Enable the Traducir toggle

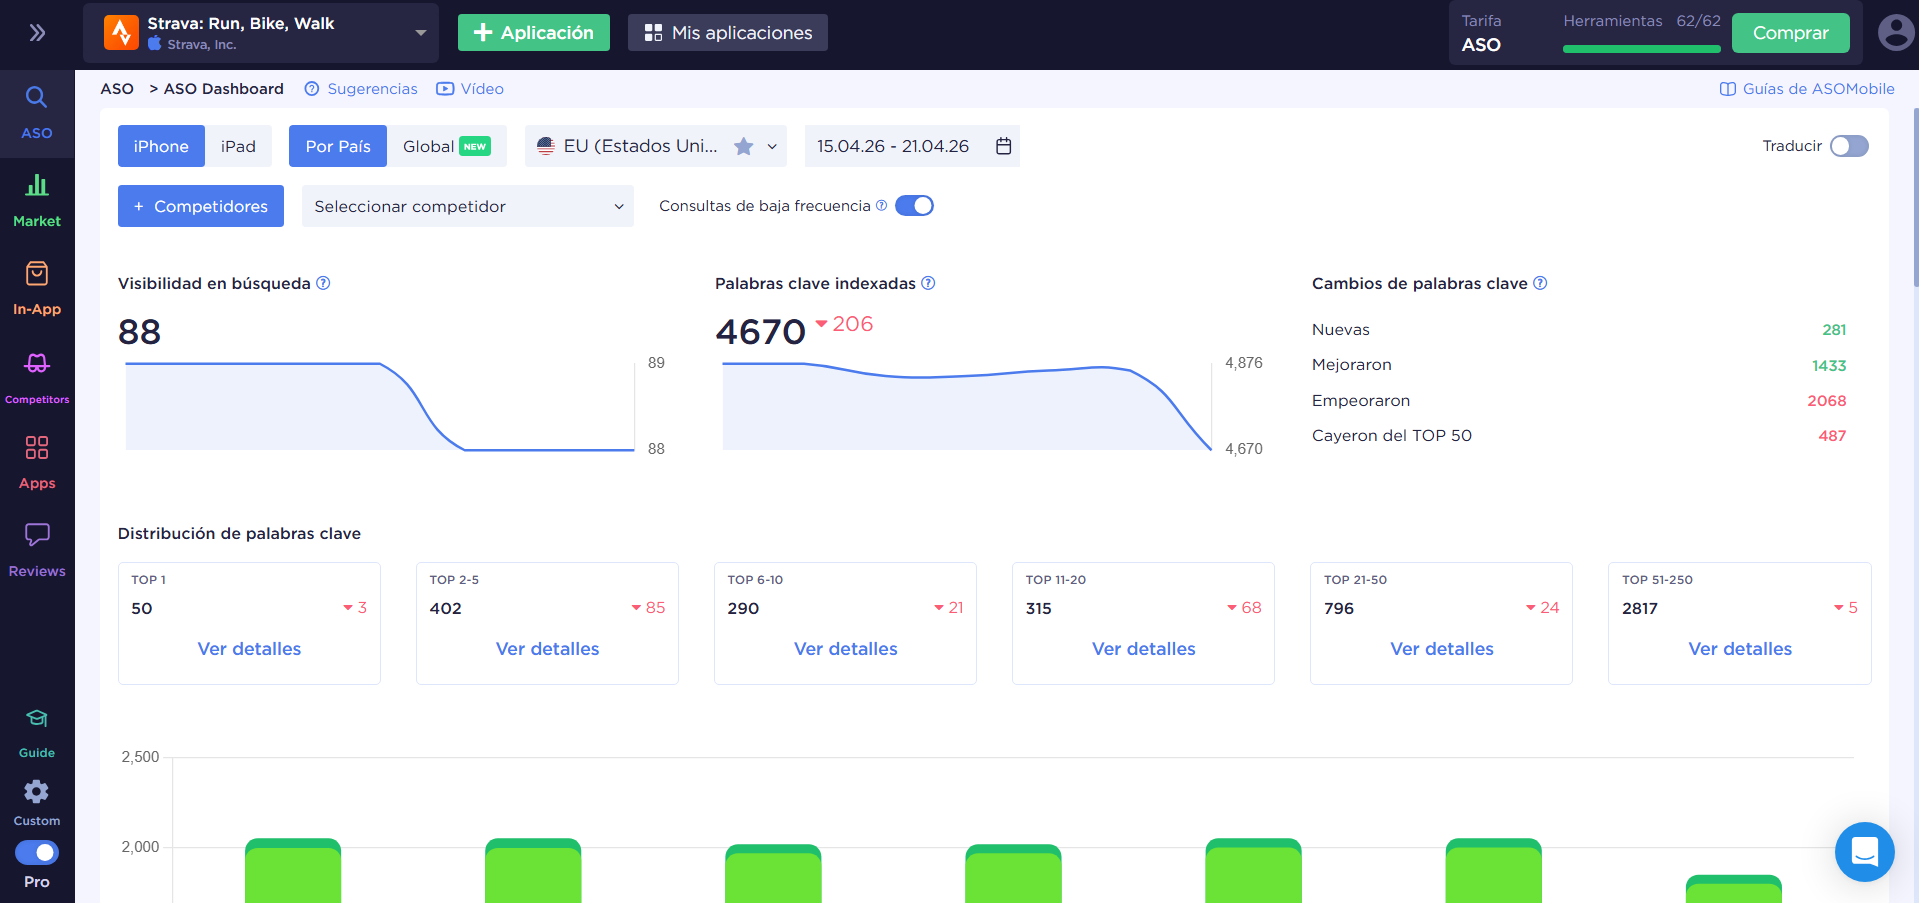click(x=1848, y=146)
